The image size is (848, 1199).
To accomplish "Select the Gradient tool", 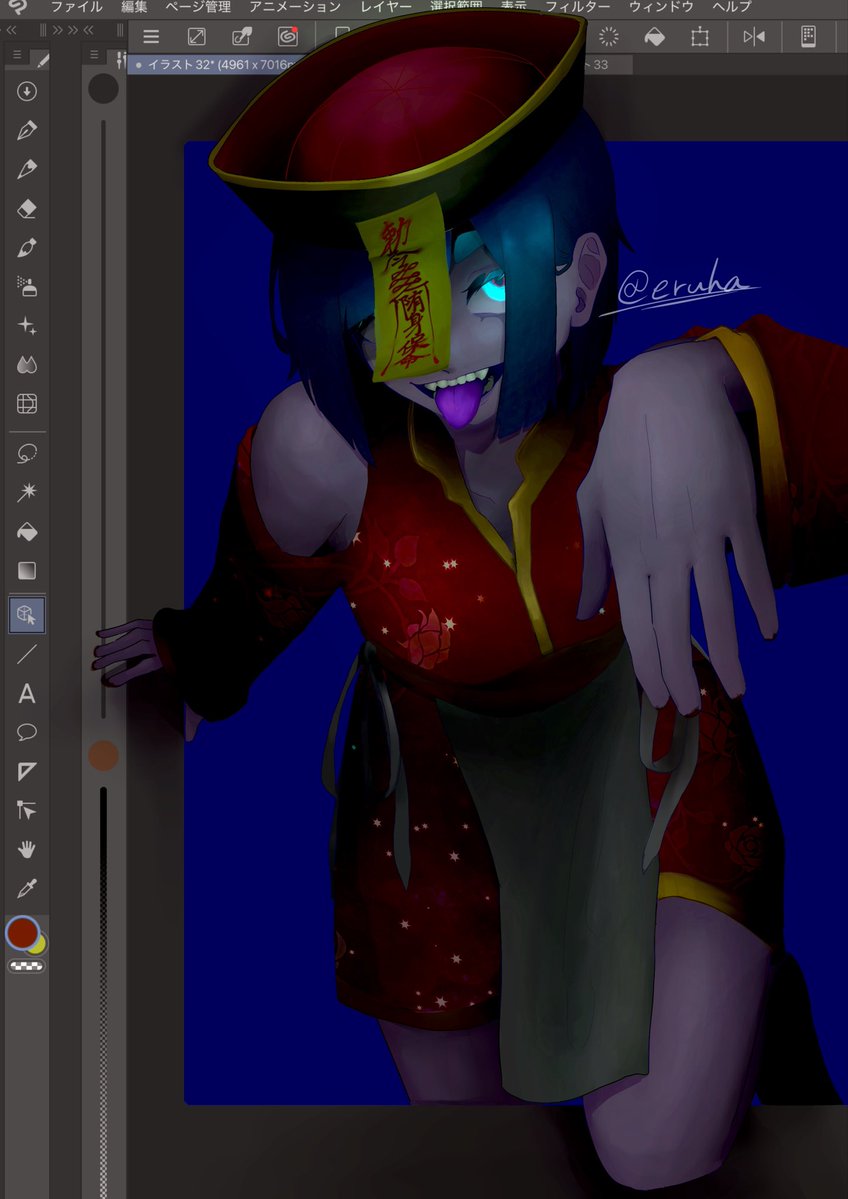I will pyautogui.click(x=27, y=571).
